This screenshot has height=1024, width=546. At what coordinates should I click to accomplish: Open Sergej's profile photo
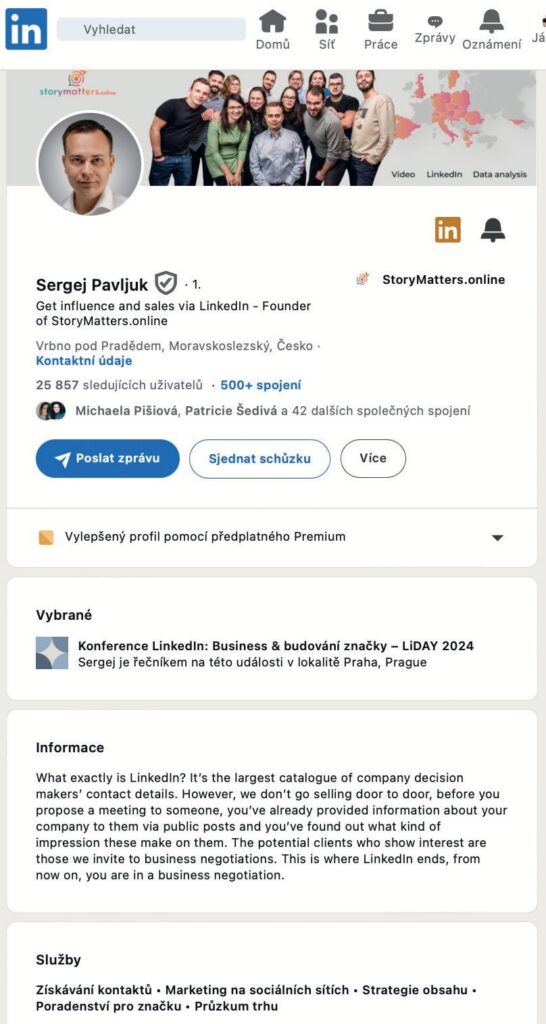(89, 163)
